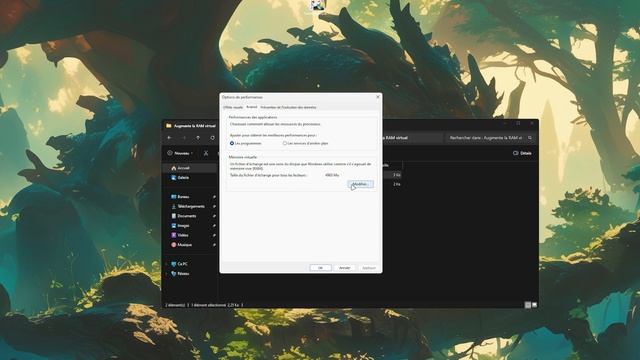Open Prévention de l'exécution des données tab
The width and height of the screenshot is (640, 360).
pos(289,107)
